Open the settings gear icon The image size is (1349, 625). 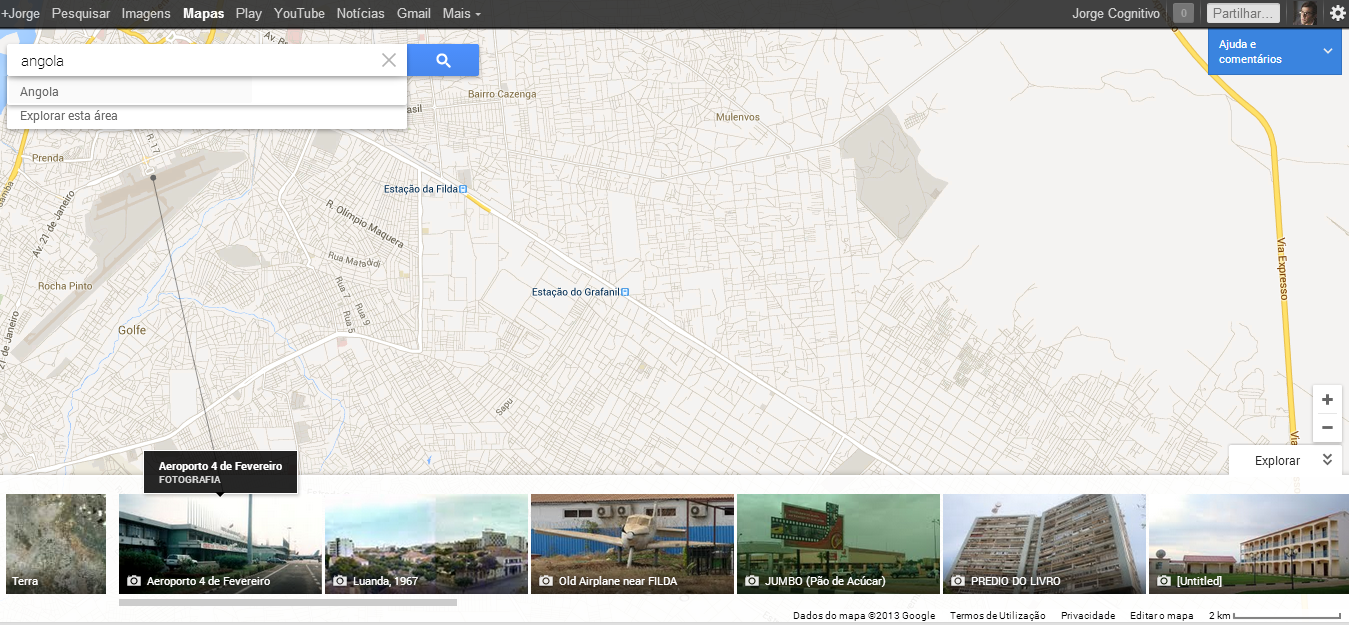(1337, 13)
